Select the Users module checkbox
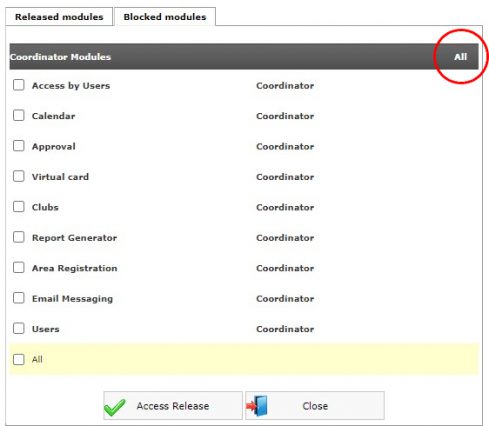Screen dimensions: 489x426 coord(19,328)
